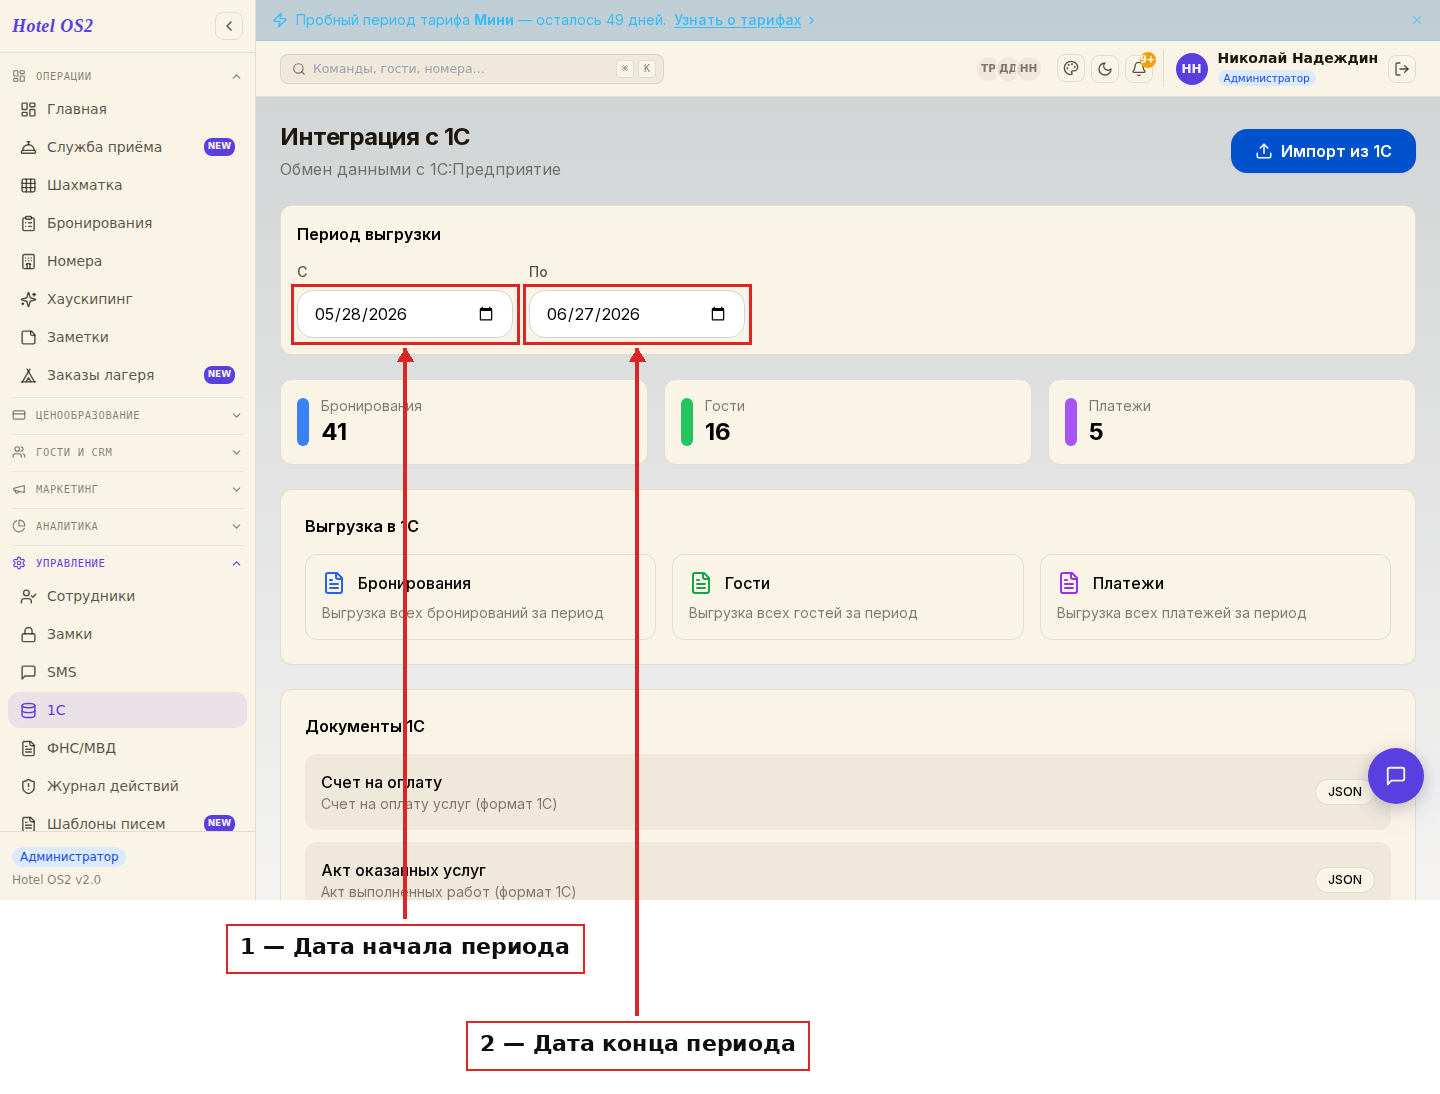Open the floating chat bubble button
This screenshot has width=1440, height=1094.
click(x=1396, y=776)
